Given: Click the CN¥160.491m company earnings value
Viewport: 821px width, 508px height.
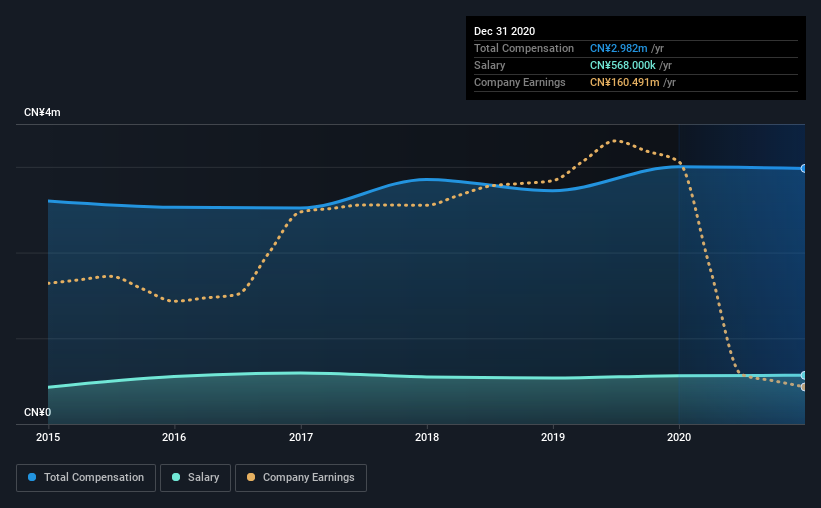Looking at the screenshot, I should 625,82.
